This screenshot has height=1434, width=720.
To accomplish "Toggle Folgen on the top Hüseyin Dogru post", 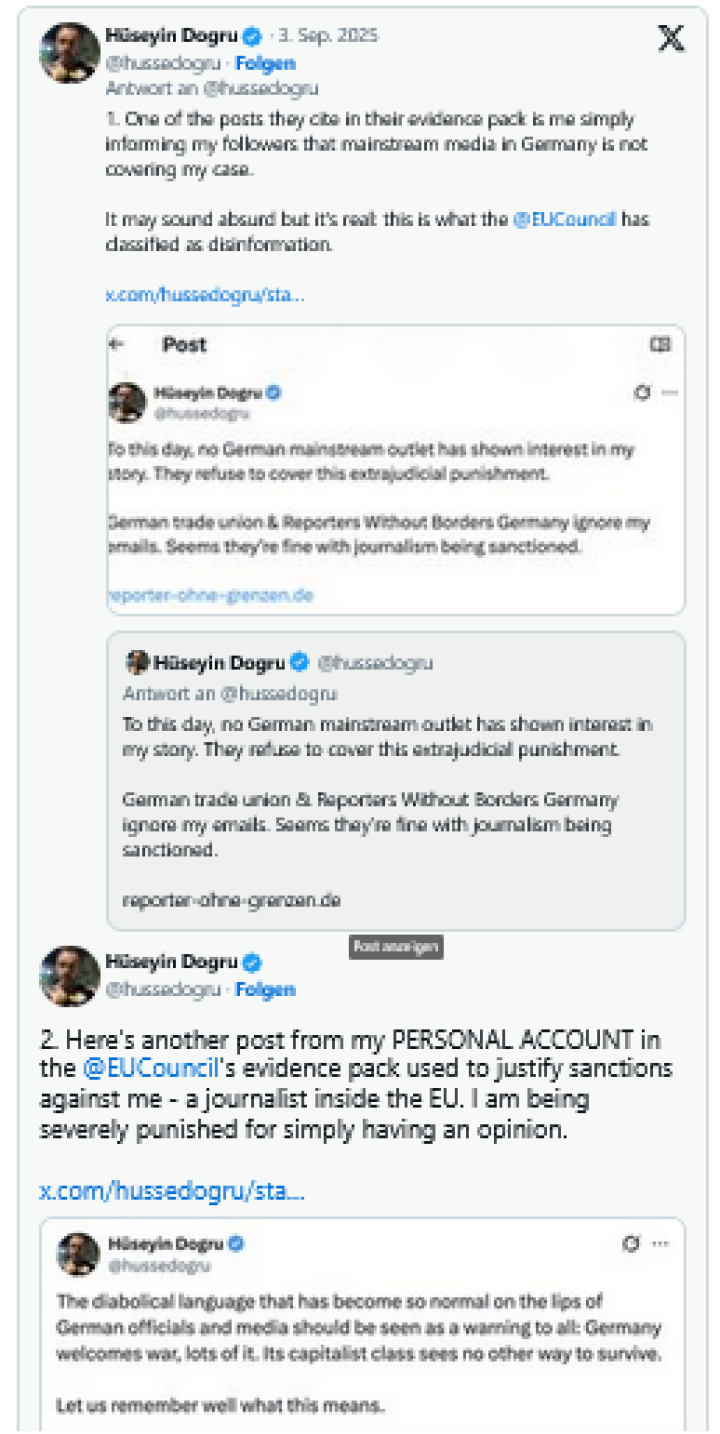I will 263,62.
